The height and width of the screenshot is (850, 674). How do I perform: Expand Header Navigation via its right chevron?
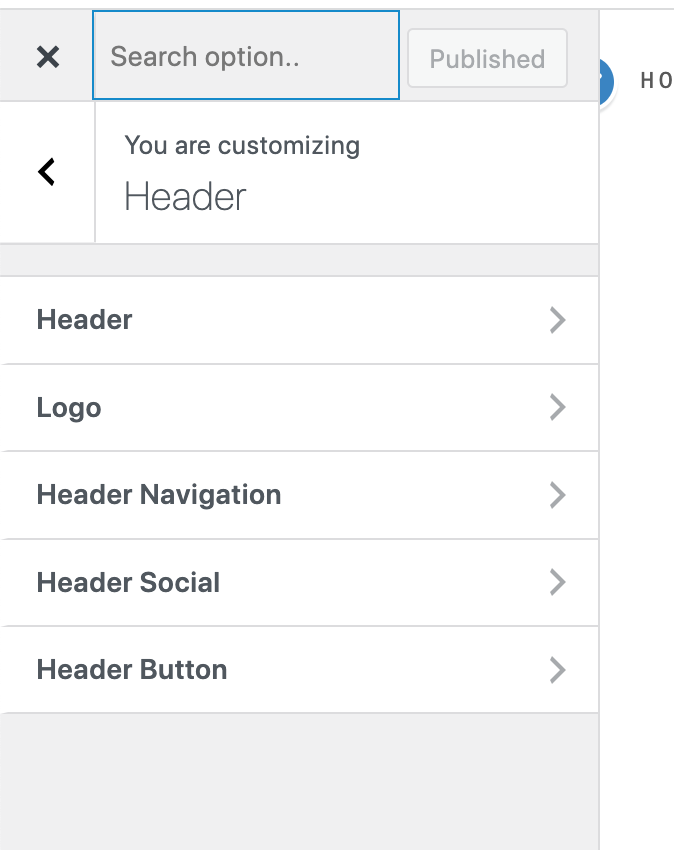(557, 495)
